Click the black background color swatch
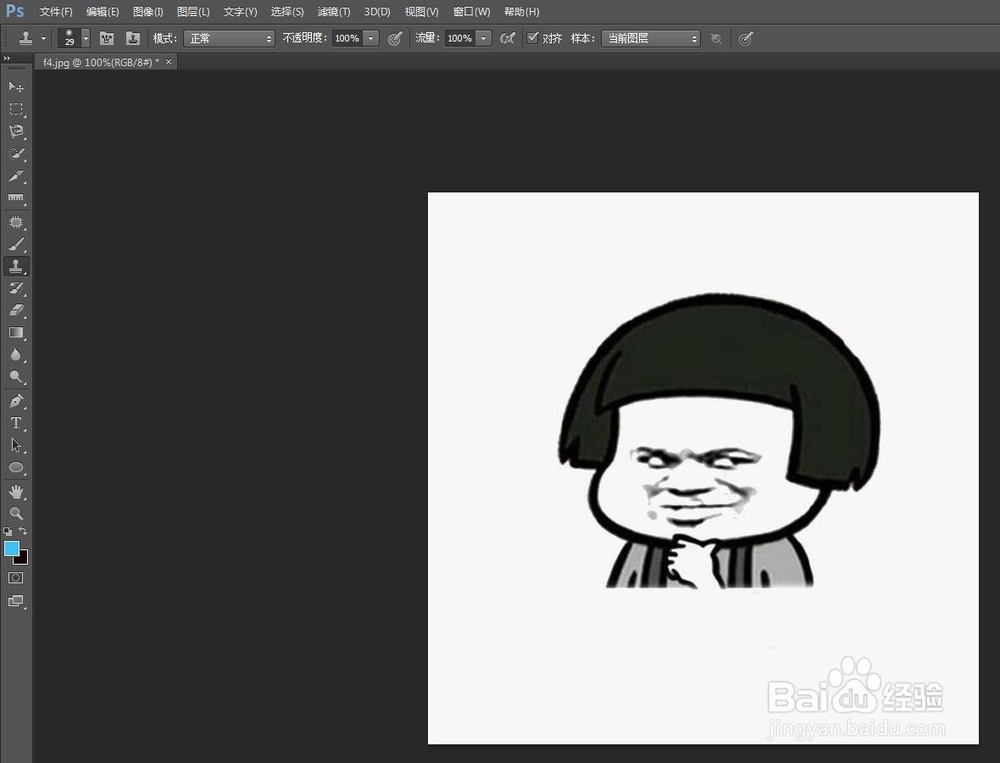Image resolution: width=1000 pixels, height=763 pixels. tap(23, 559)
